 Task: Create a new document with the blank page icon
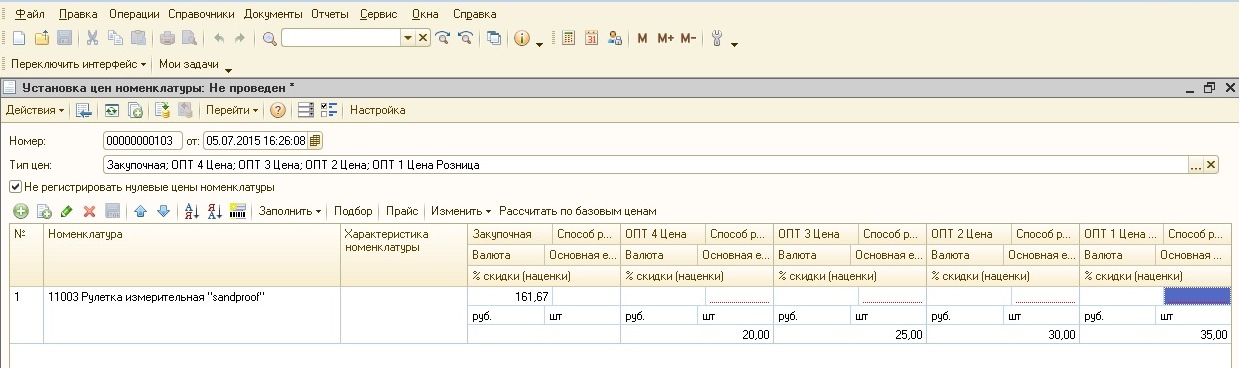point(18,39)
